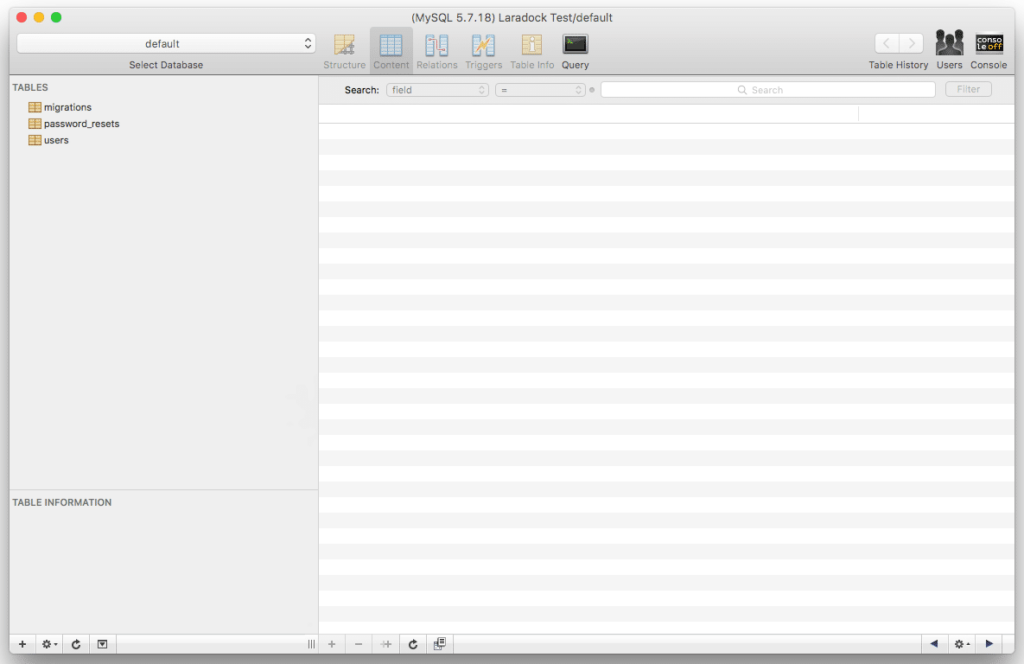Toggle the Console icon
The width and height of the screenshot is (1024, 664).
click(988, 50)
